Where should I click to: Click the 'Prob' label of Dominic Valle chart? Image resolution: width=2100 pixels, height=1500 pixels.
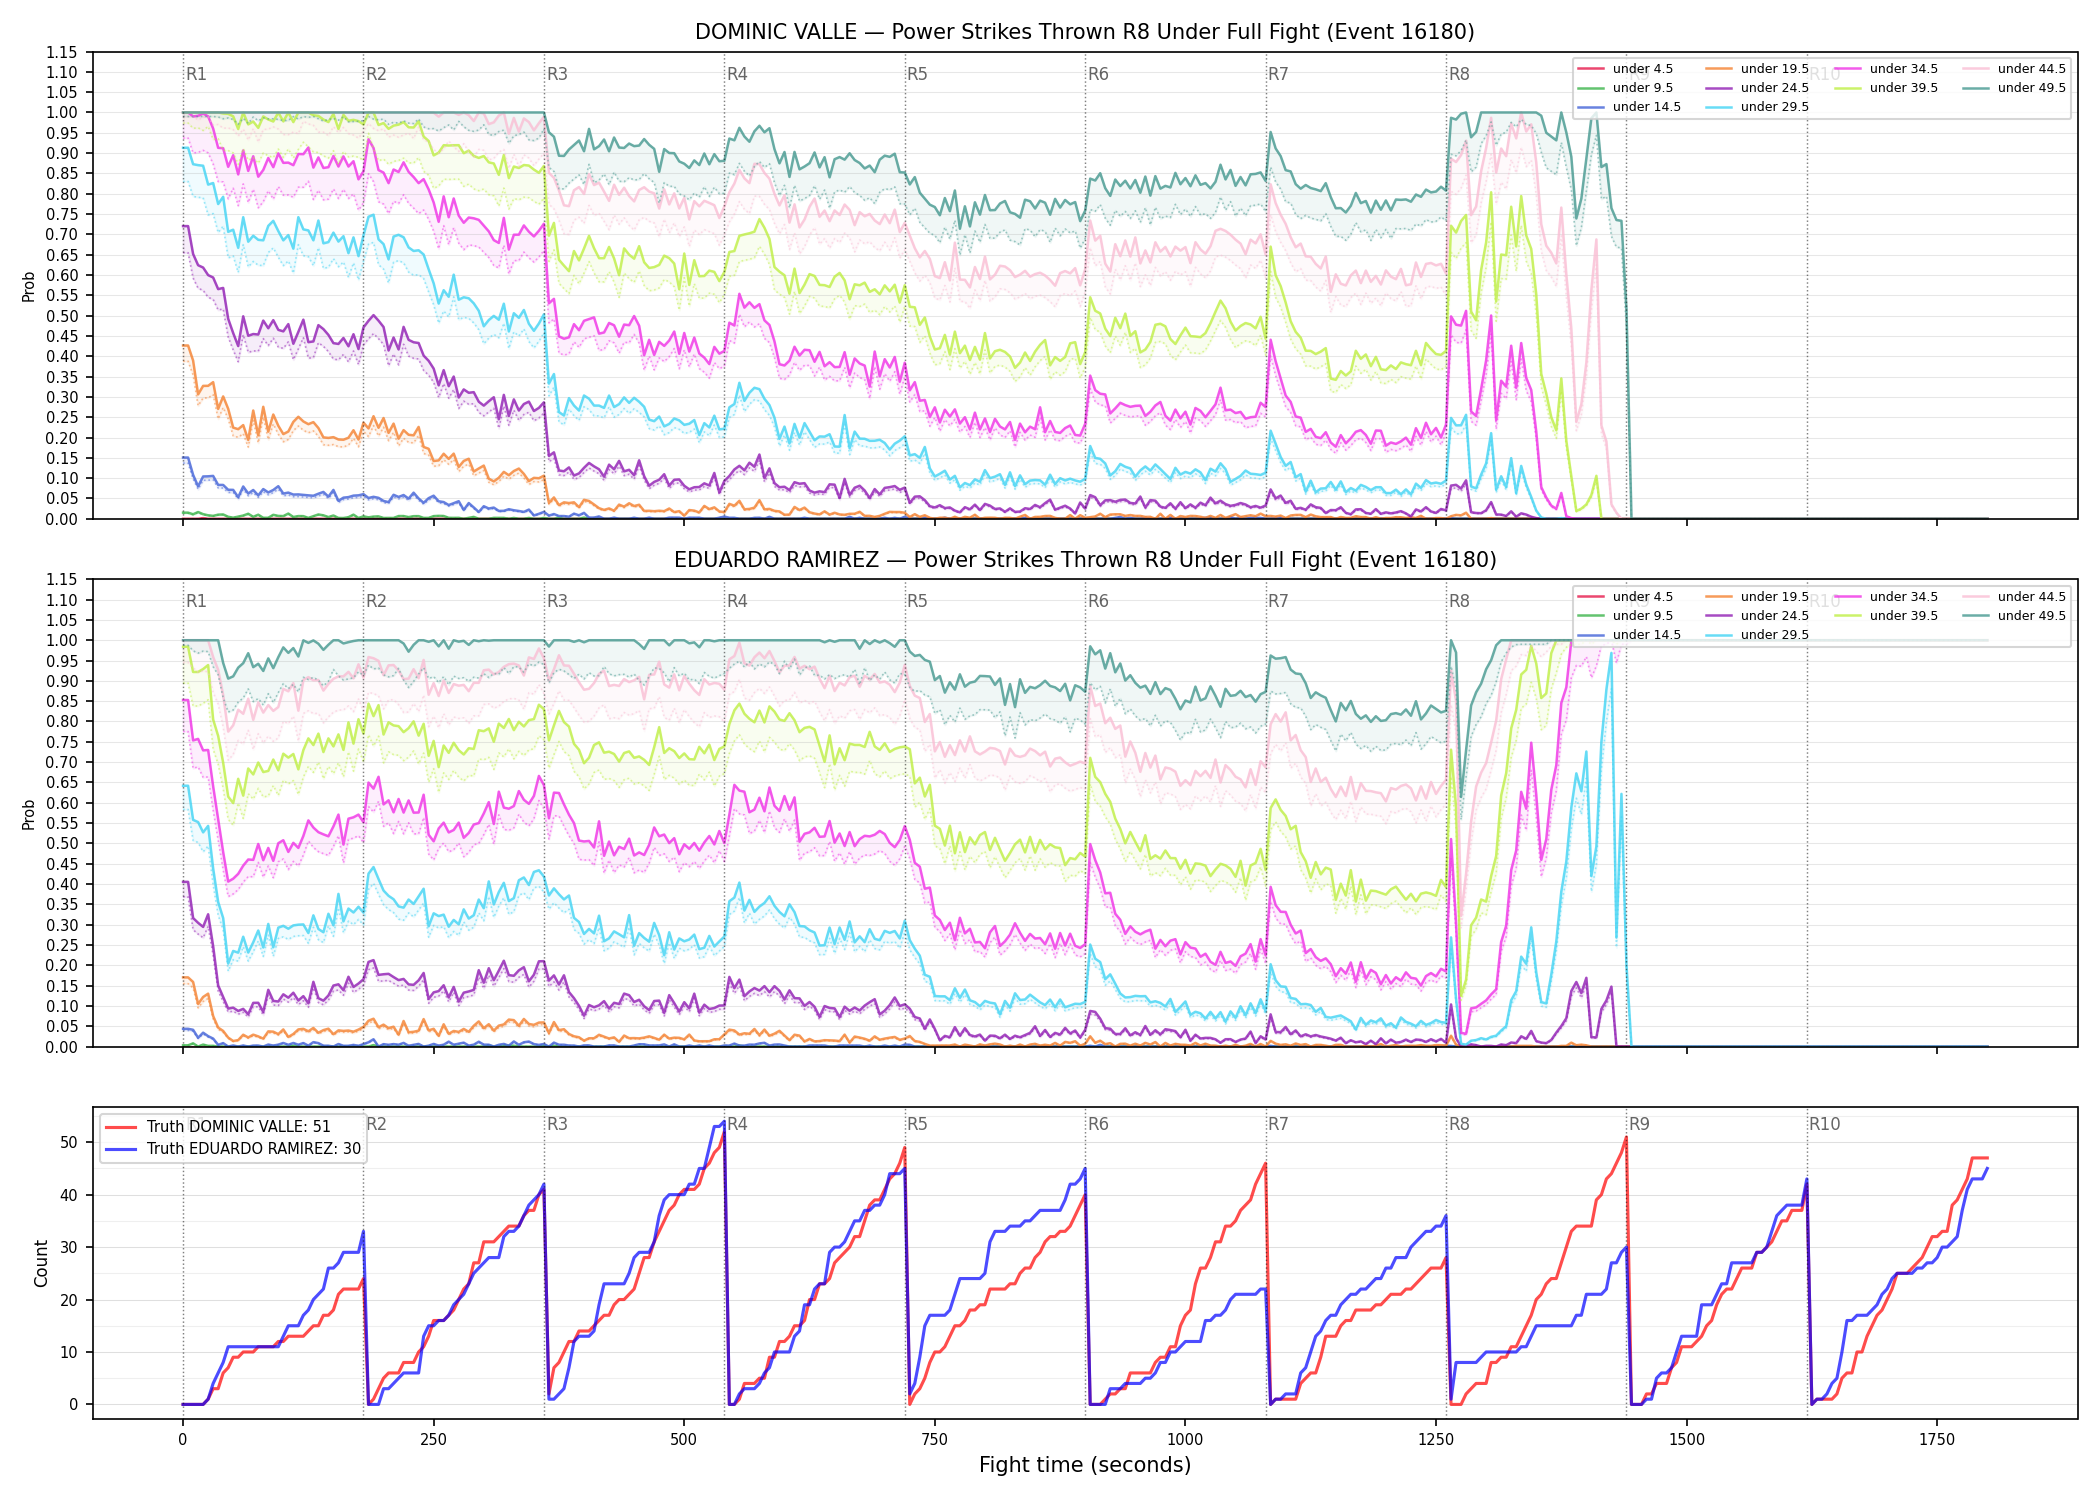point(29,287)
